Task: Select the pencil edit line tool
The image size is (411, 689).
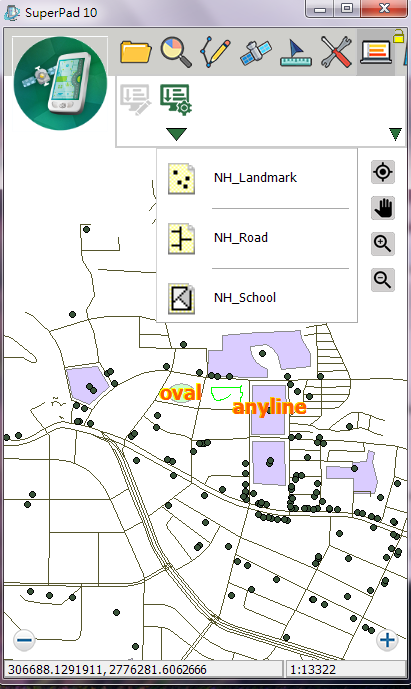Action: (215, 52)
